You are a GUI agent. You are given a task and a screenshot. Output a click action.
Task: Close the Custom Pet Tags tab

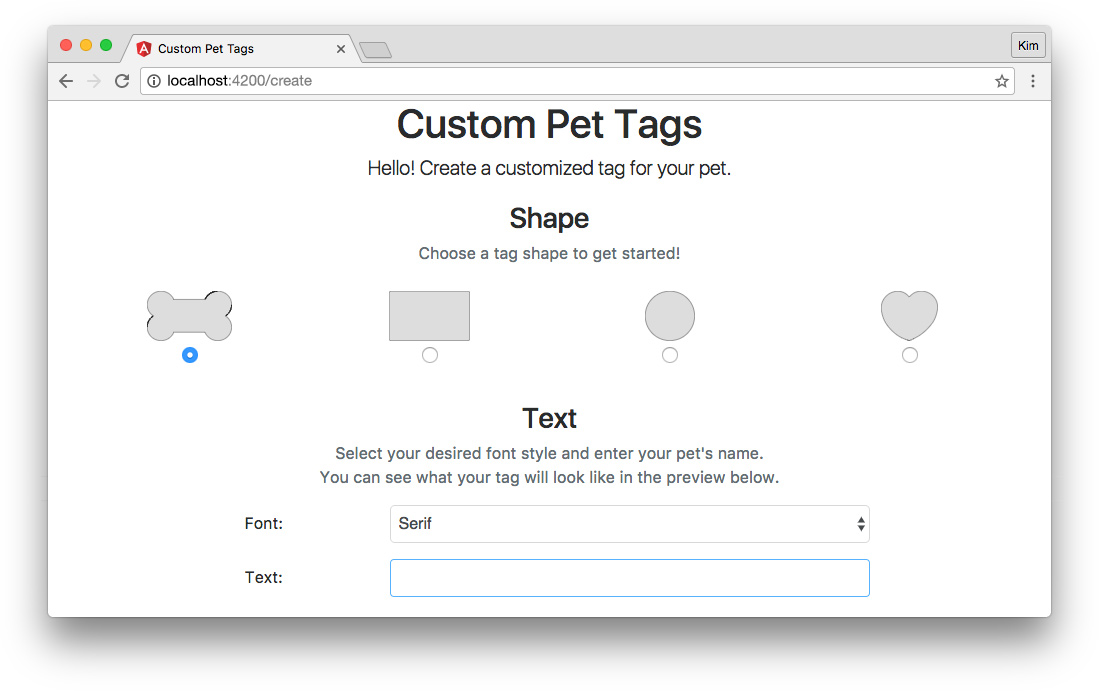click(x=341, y=49)
